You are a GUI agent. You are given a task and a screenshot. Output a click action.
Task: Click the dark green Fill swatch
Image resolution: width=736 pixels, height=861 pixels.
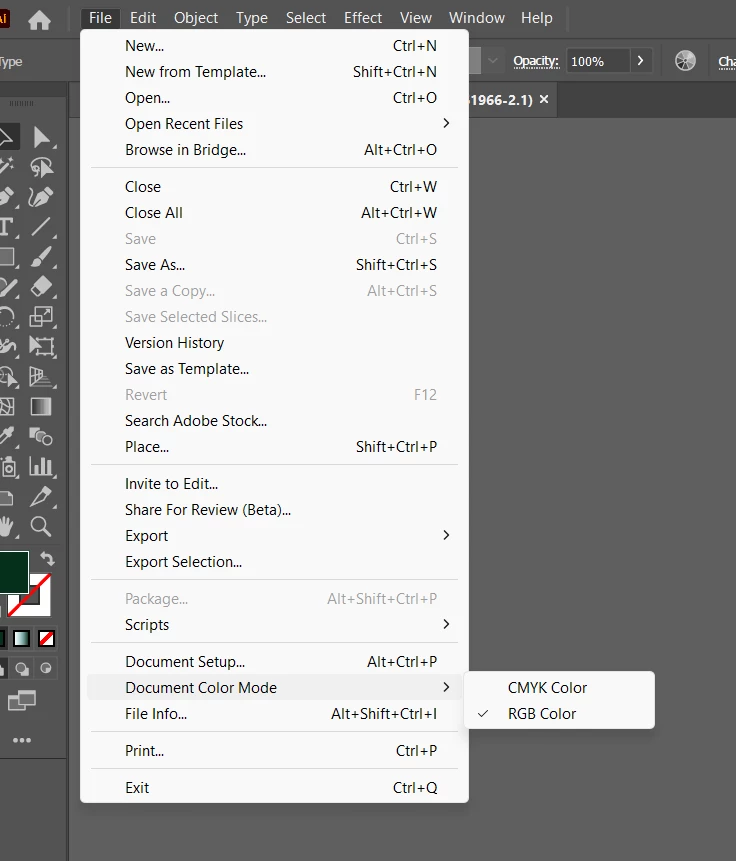tap(13, 572)
